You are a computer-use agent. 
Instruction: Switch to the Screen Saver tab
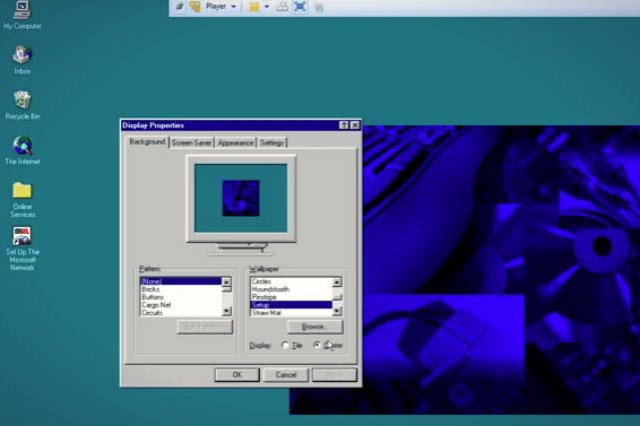[191, 143]
